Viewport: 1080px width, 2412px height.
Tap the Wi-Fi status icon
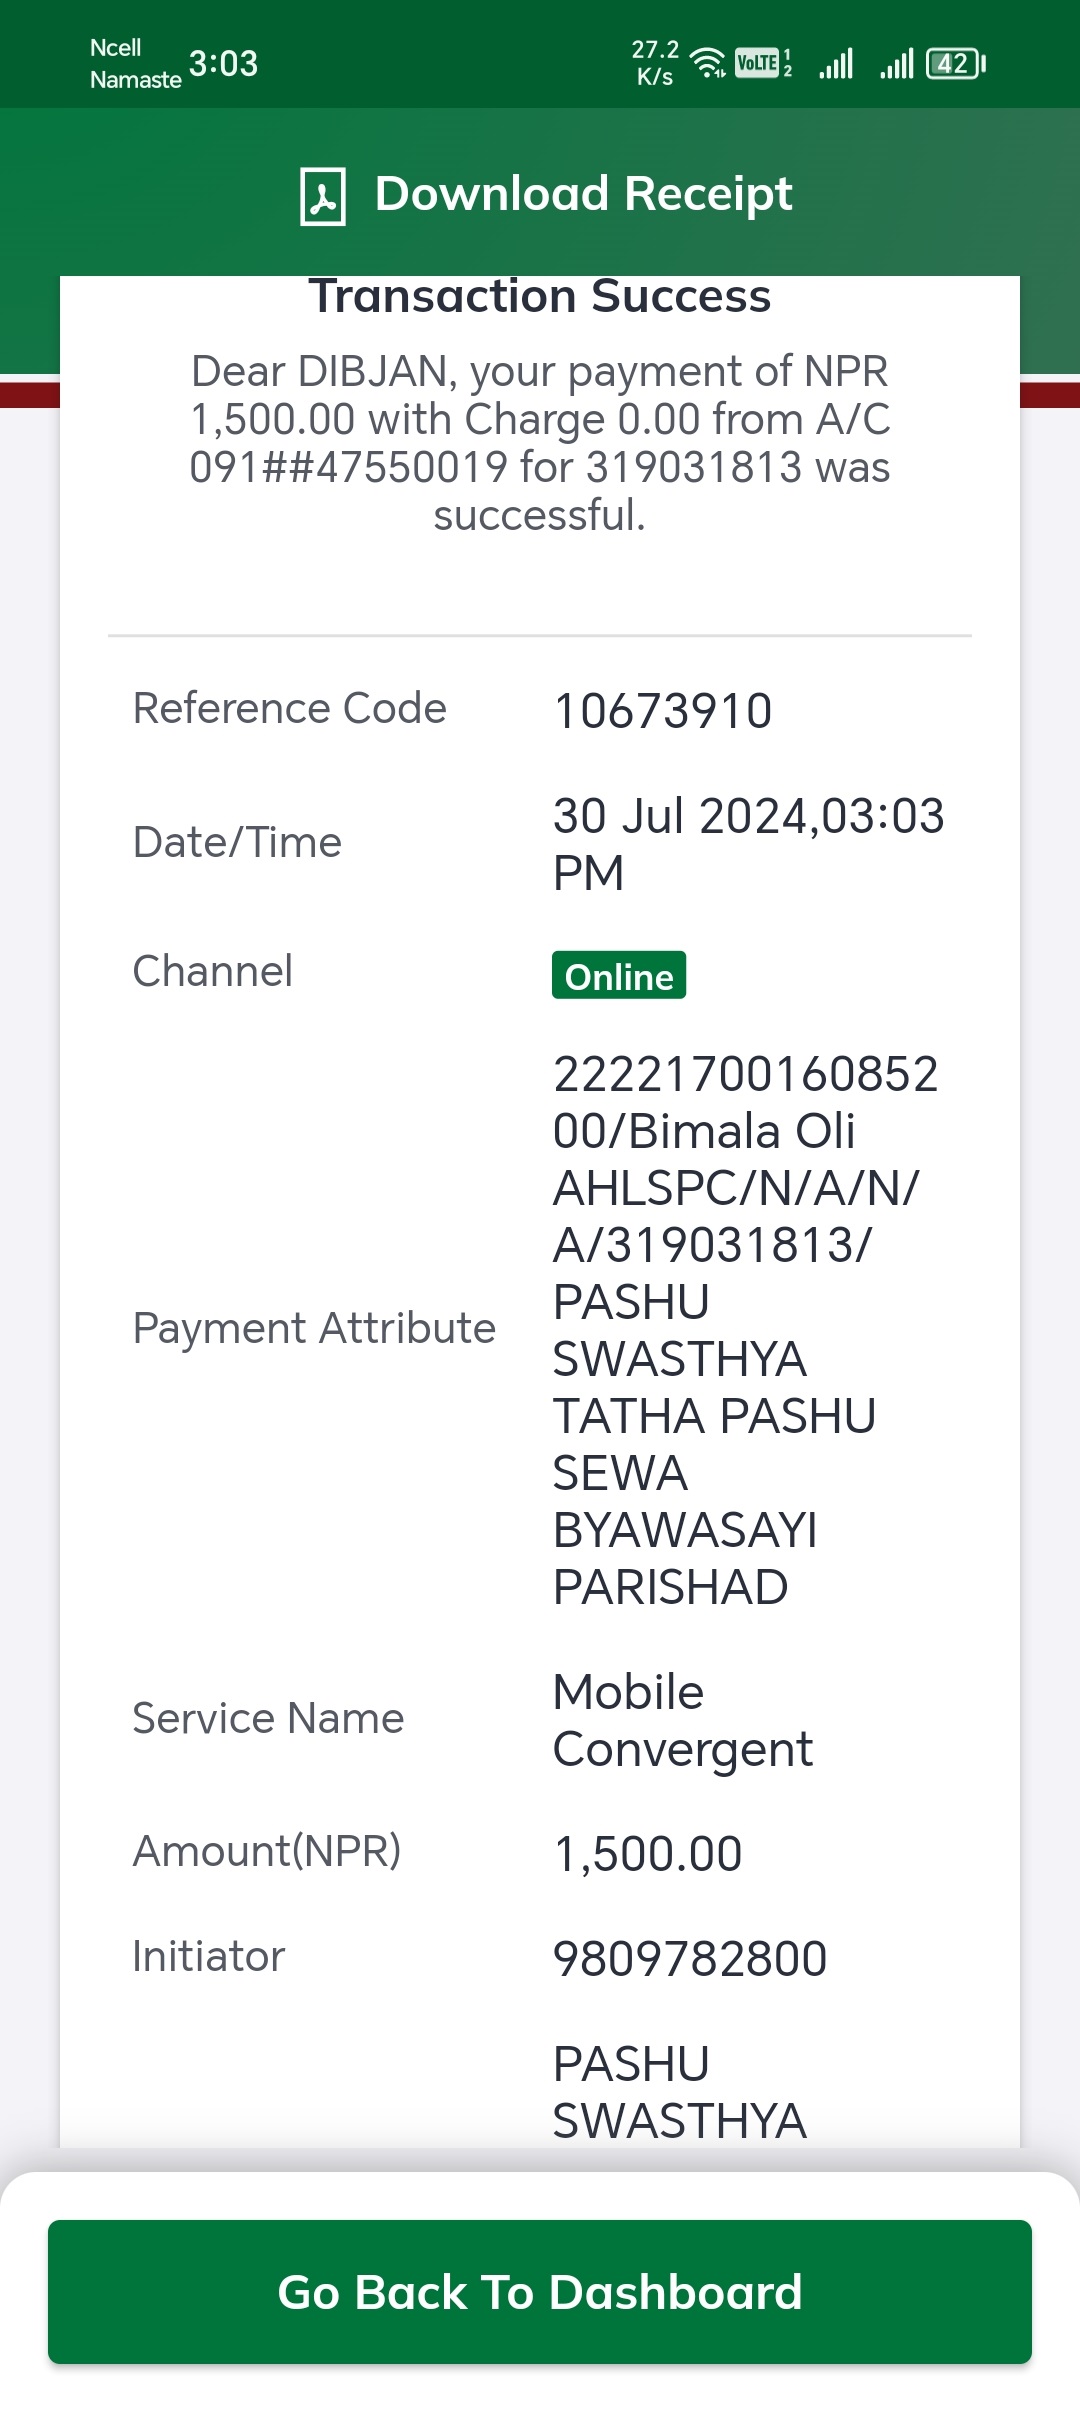click(x=709, y=63)
